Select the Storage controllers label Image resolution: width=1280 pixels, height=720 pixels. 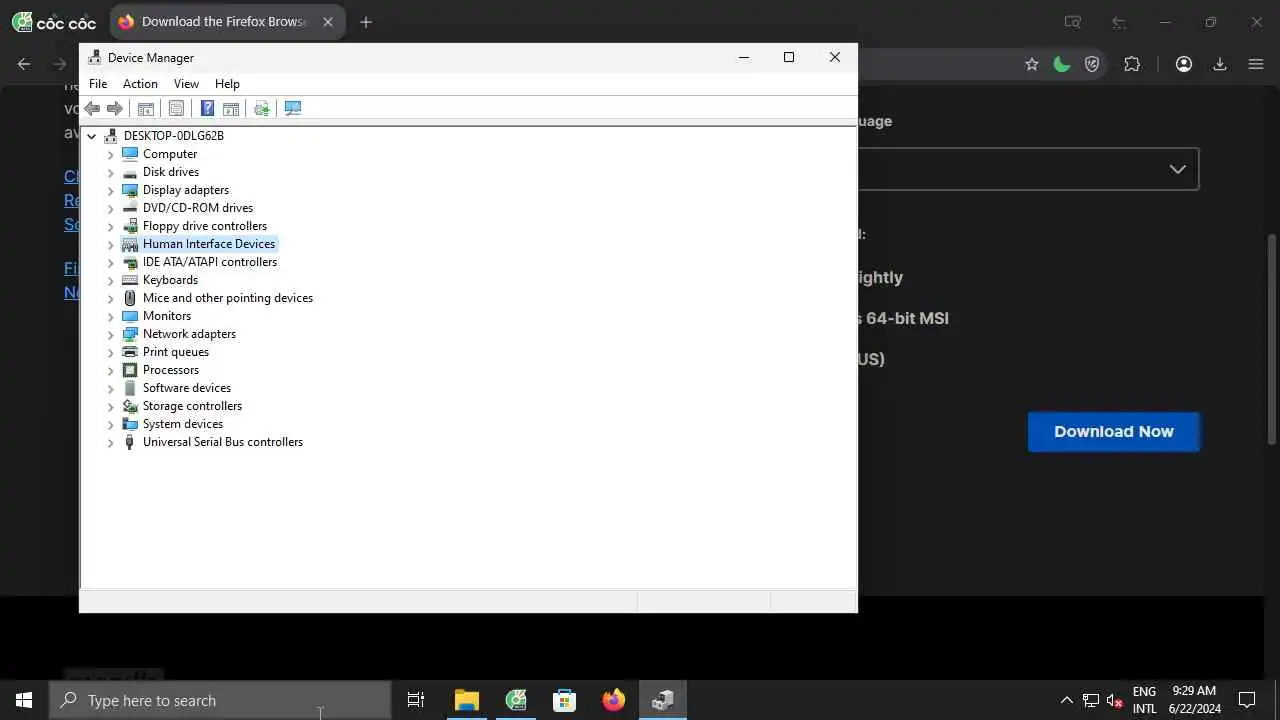(192, 406)
